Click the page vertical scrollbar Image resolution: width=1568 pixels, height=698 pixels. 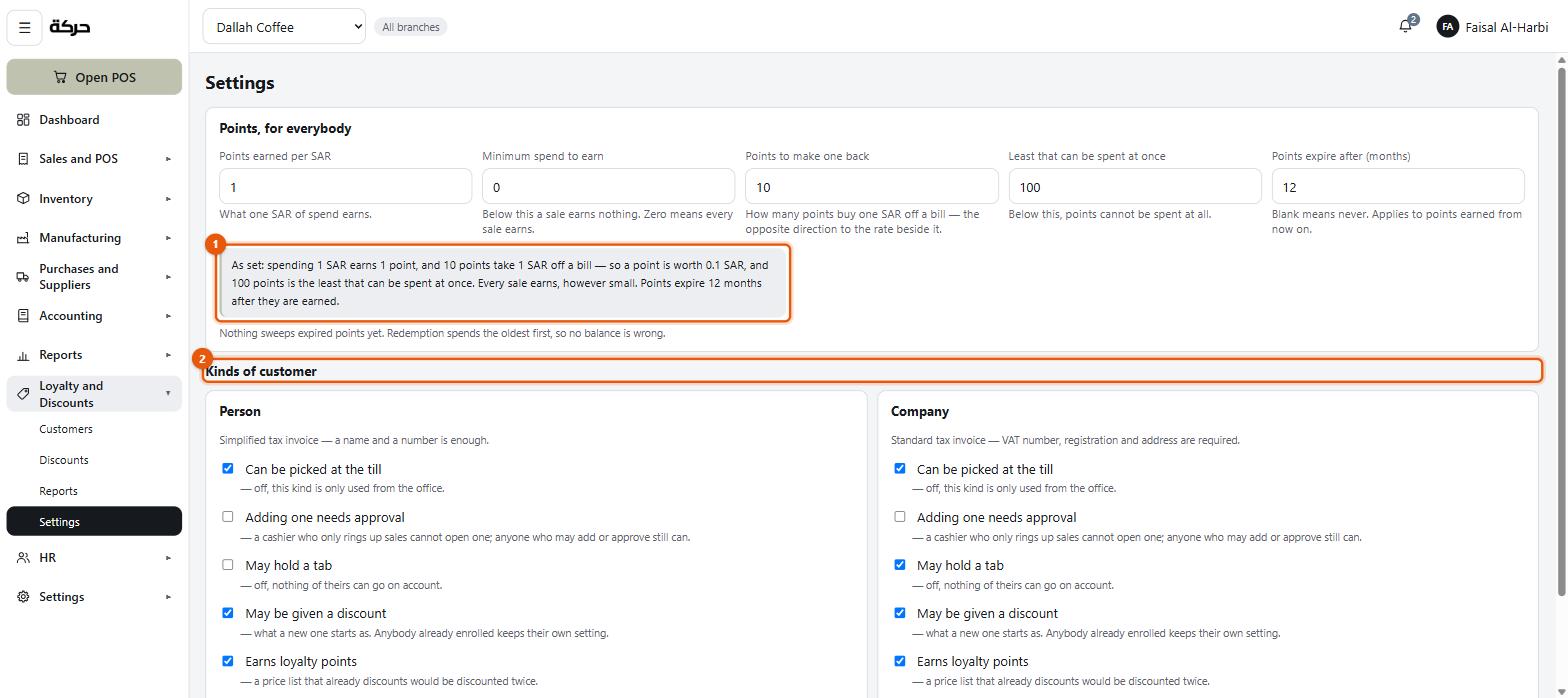click(1561, 330)
